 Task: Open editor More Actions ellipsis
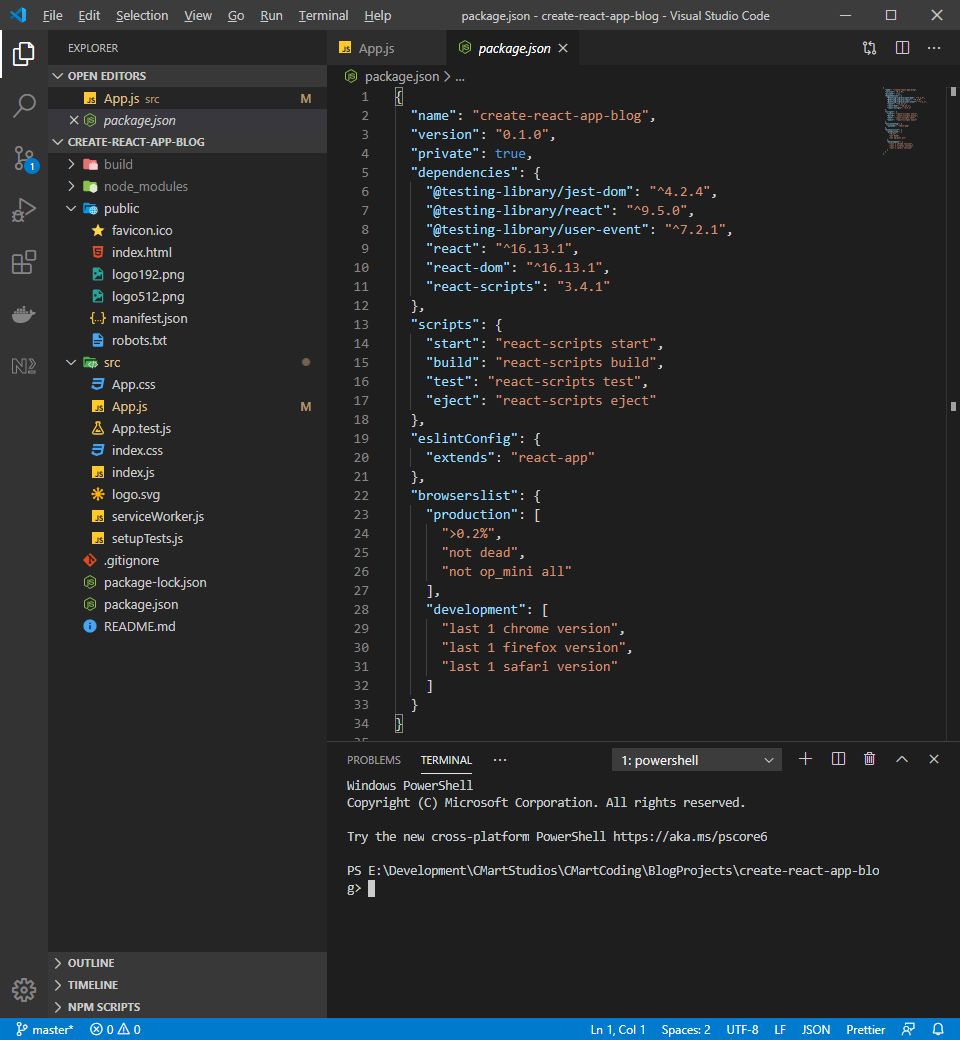click(x=934, y=48)
